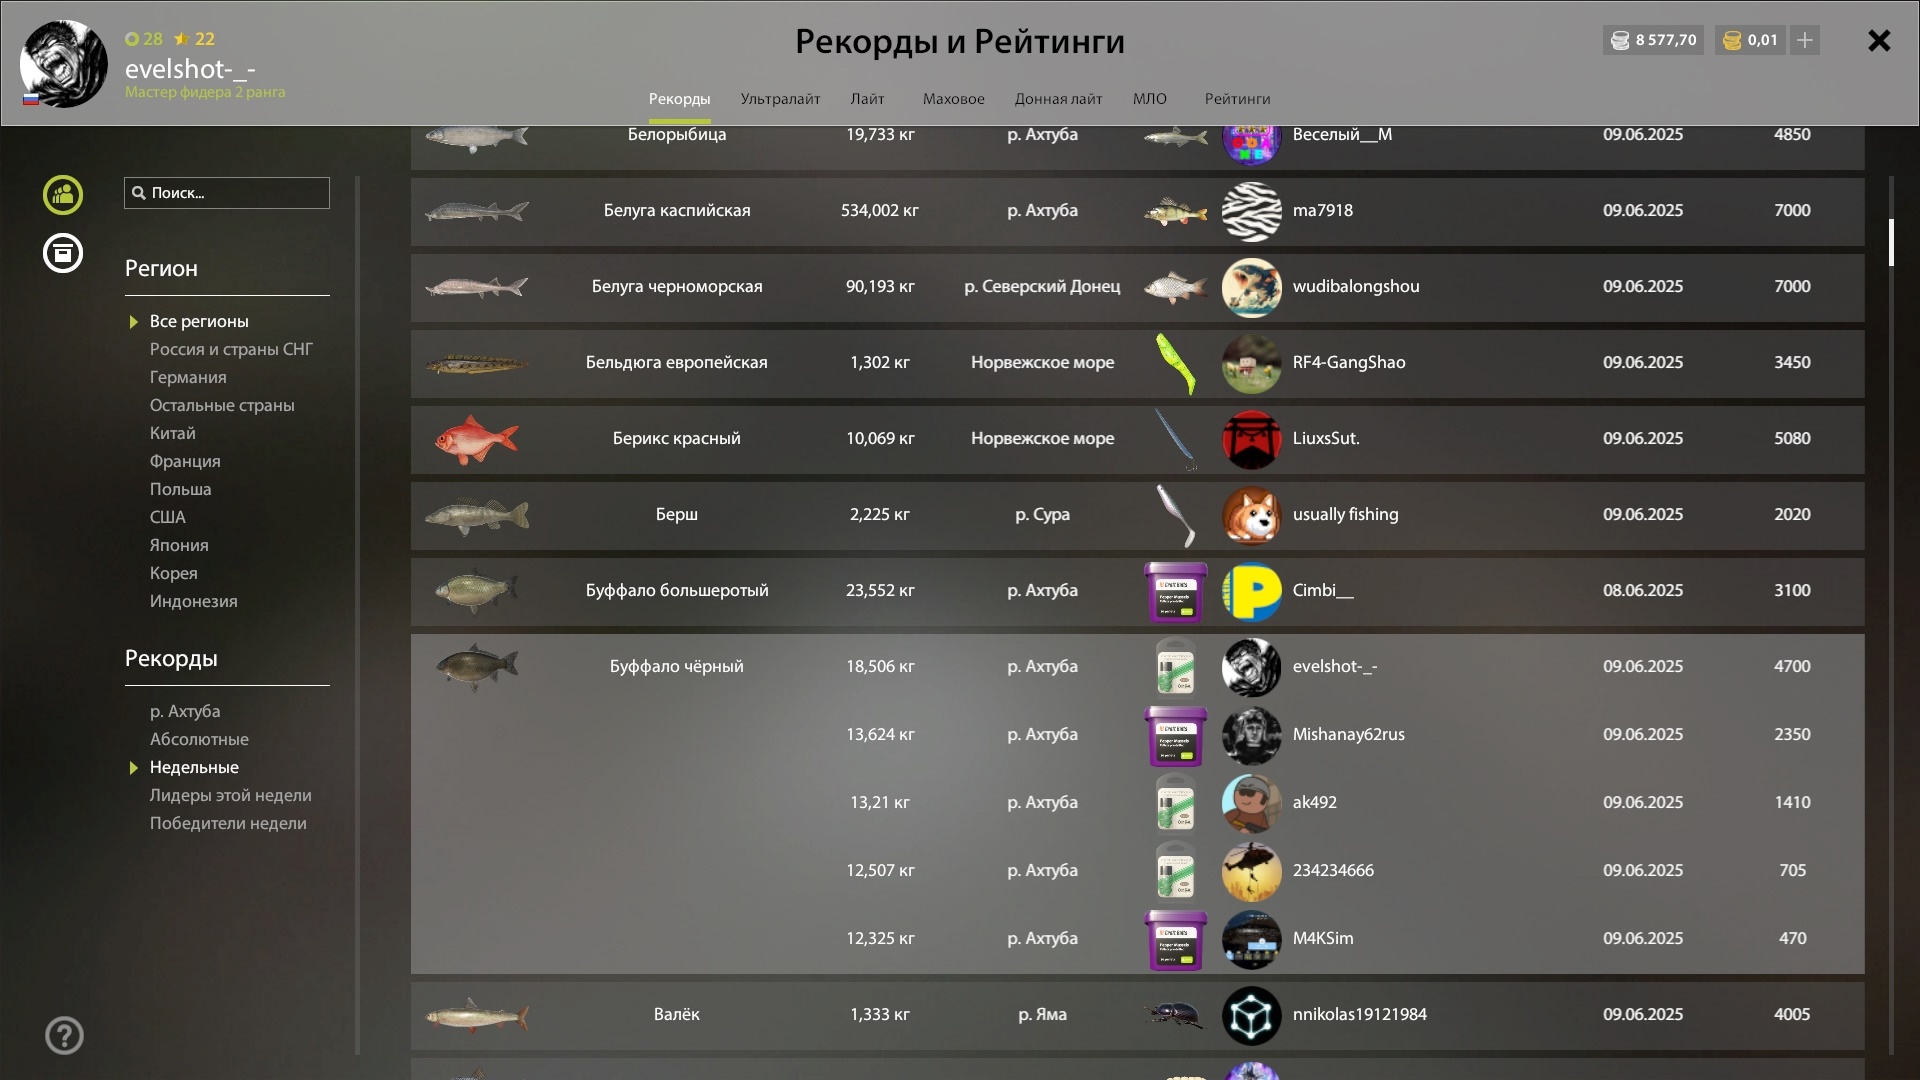Switch to the Рейтинги tab
This screenshot has width=1920, height=1080.
coord(1237,99)
